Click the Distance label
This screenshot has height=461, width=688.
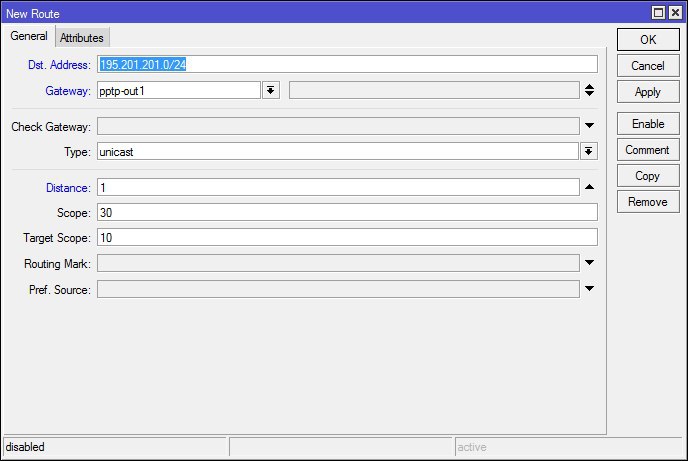68,188
